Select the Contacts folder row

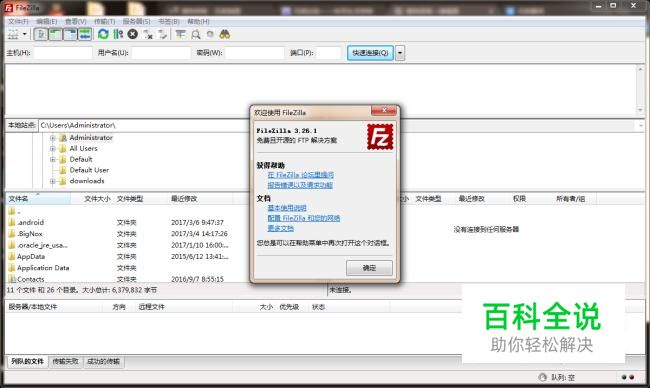coord(120,279)
